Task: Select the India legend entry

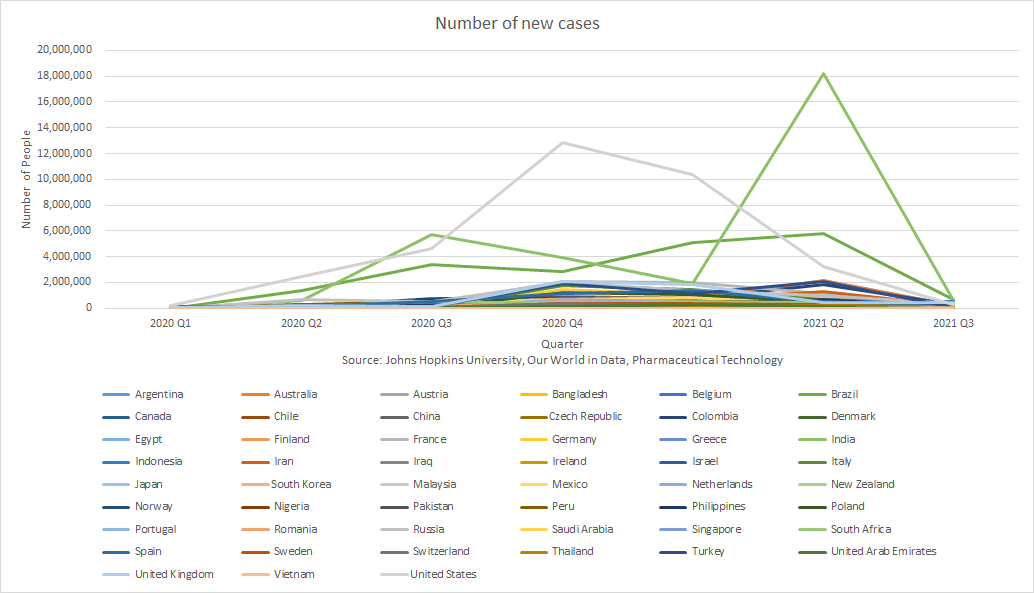Action: pyautogui.click(x=843, y=439)
